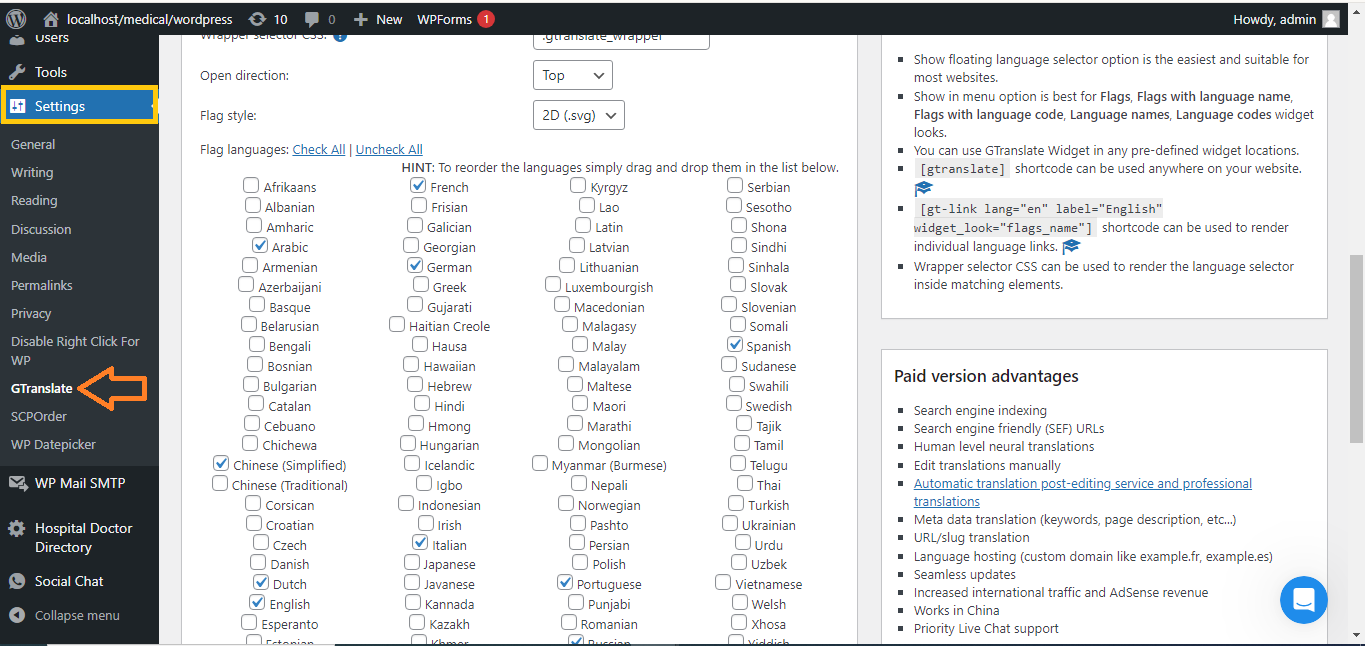Go to WP Mail SMTP menu
Screen dimensions: 1365x646
click(80, 483)
